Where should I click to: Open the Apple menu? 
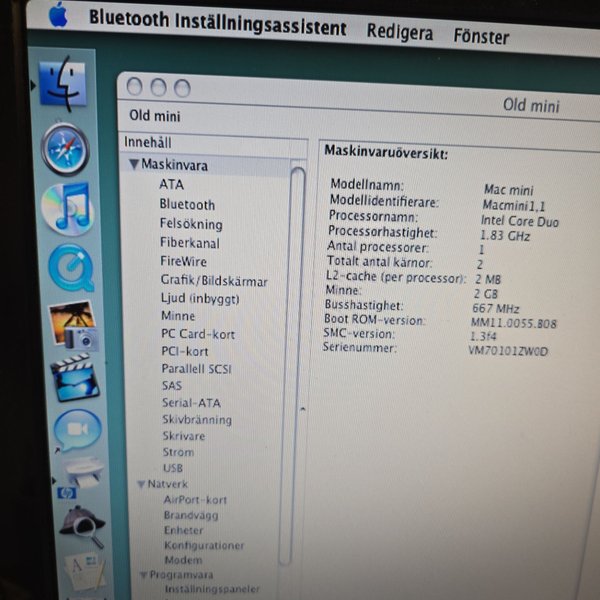coord(57,16)
